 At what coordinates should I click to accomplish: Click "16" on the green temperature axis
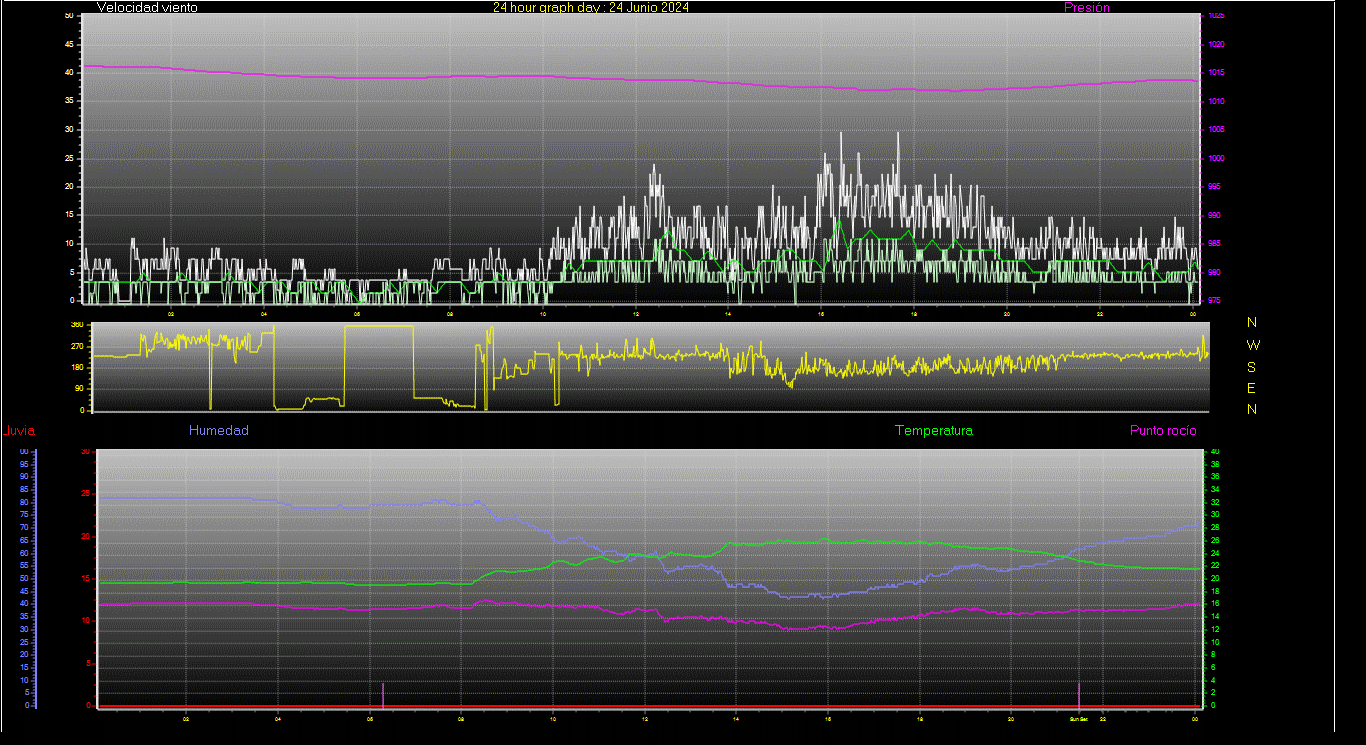click(x=1216, y=604)
